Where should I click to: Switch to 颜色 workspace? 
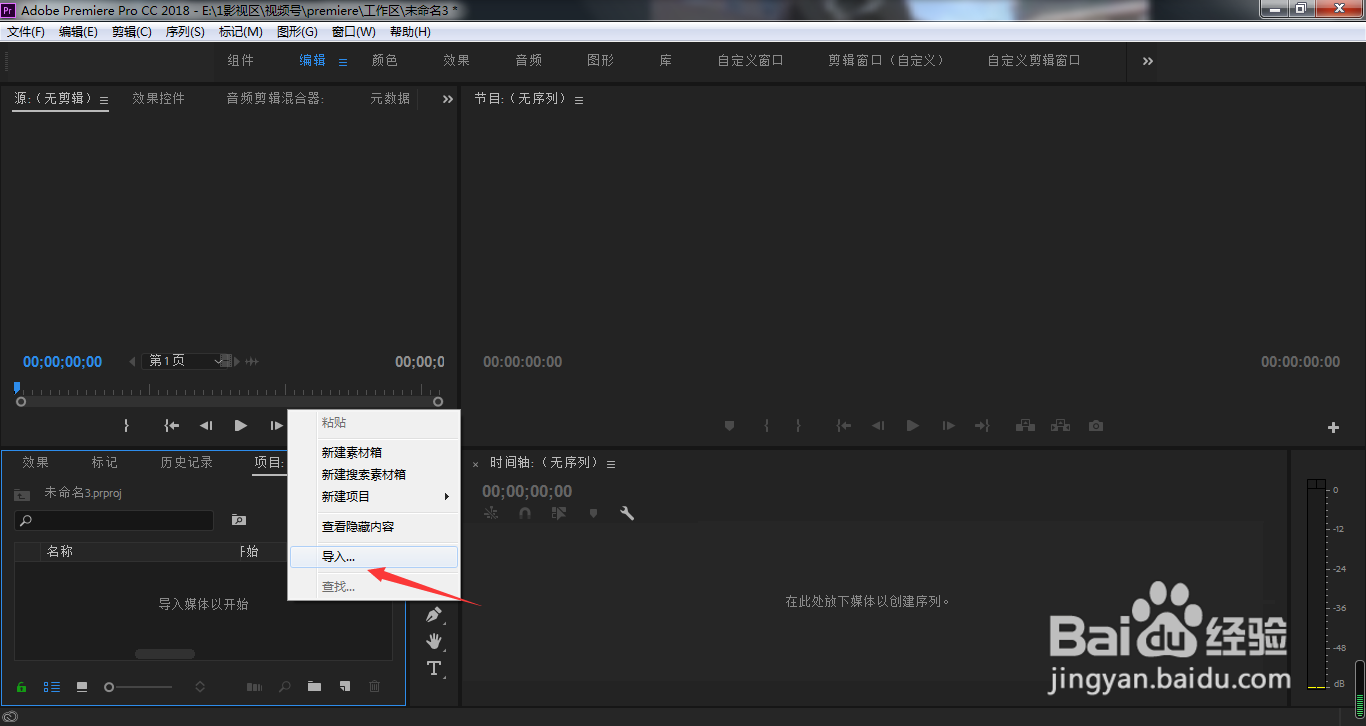point(385,60)
